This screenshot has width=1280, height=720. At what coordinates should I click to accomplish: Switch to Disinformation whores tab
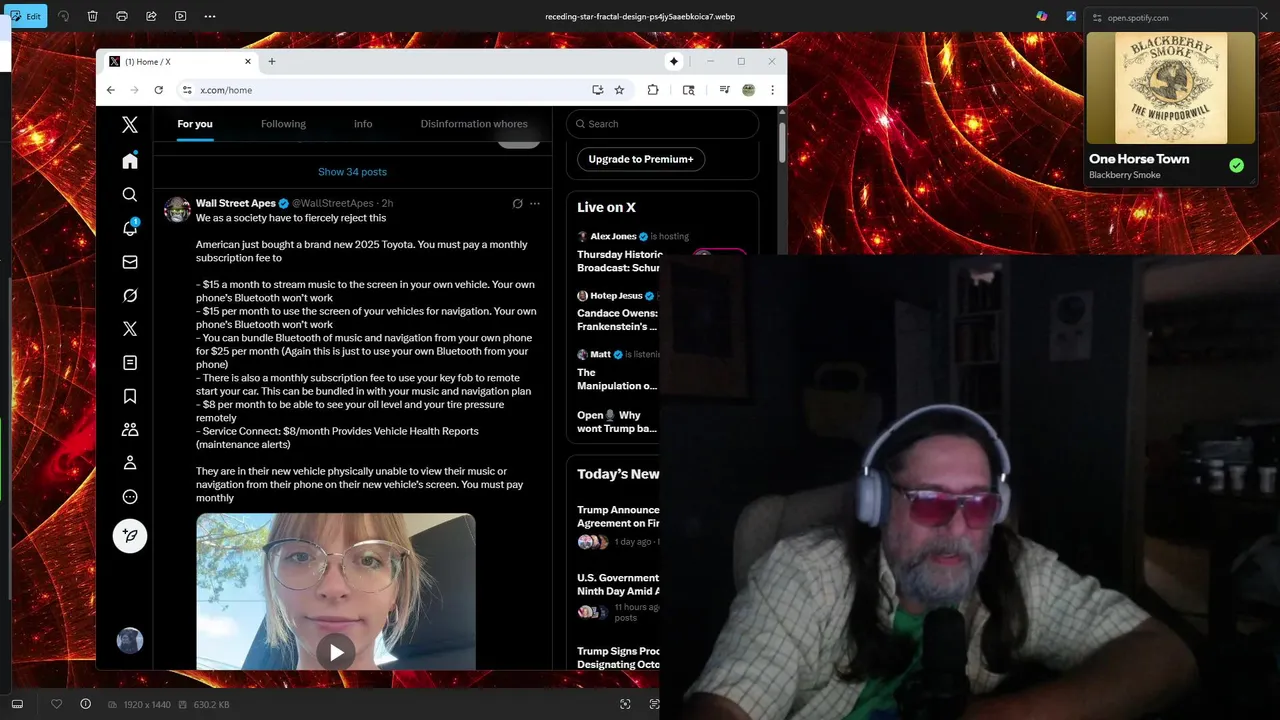point(474,124)
